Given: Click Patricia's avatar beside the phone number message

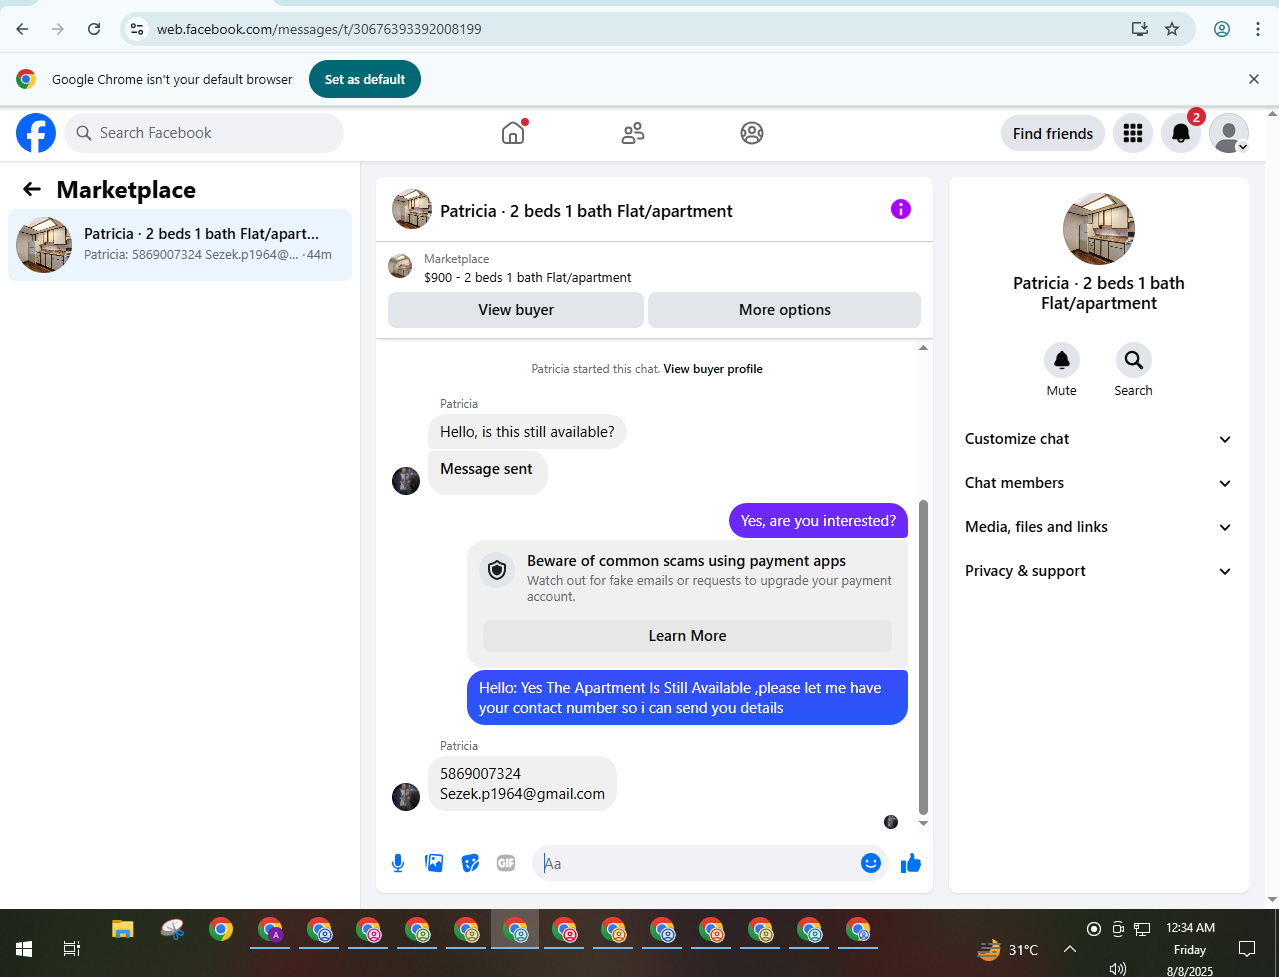Looking at the screenshot, I should coord(406,796).
